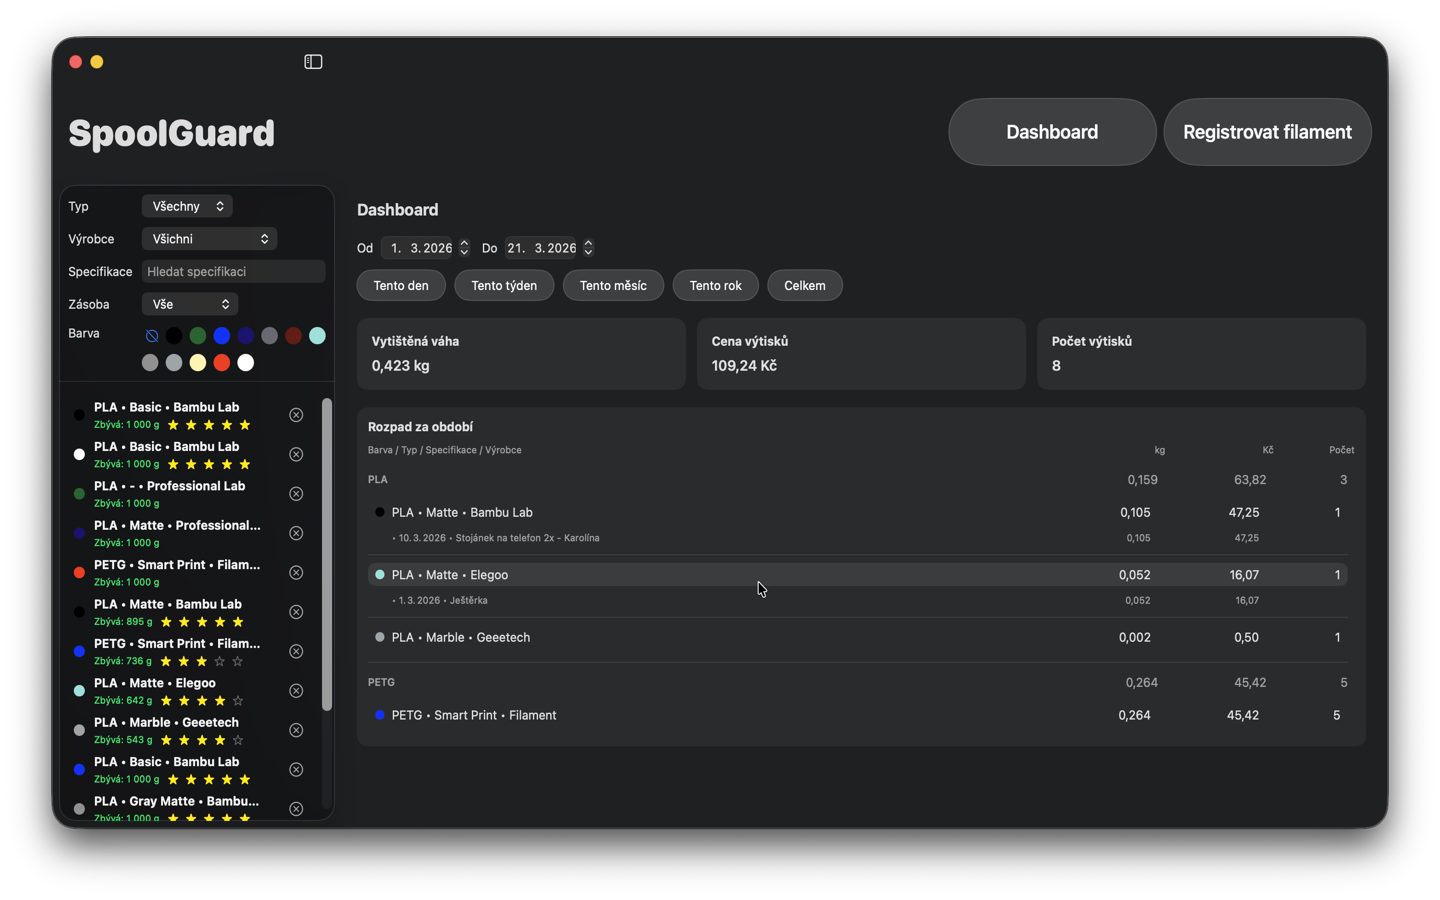Select the "Tento měsíc" period
Image resolution: width=1440 pixels, height=900 pixels.
pyautogui.click(x=613, y=285)
